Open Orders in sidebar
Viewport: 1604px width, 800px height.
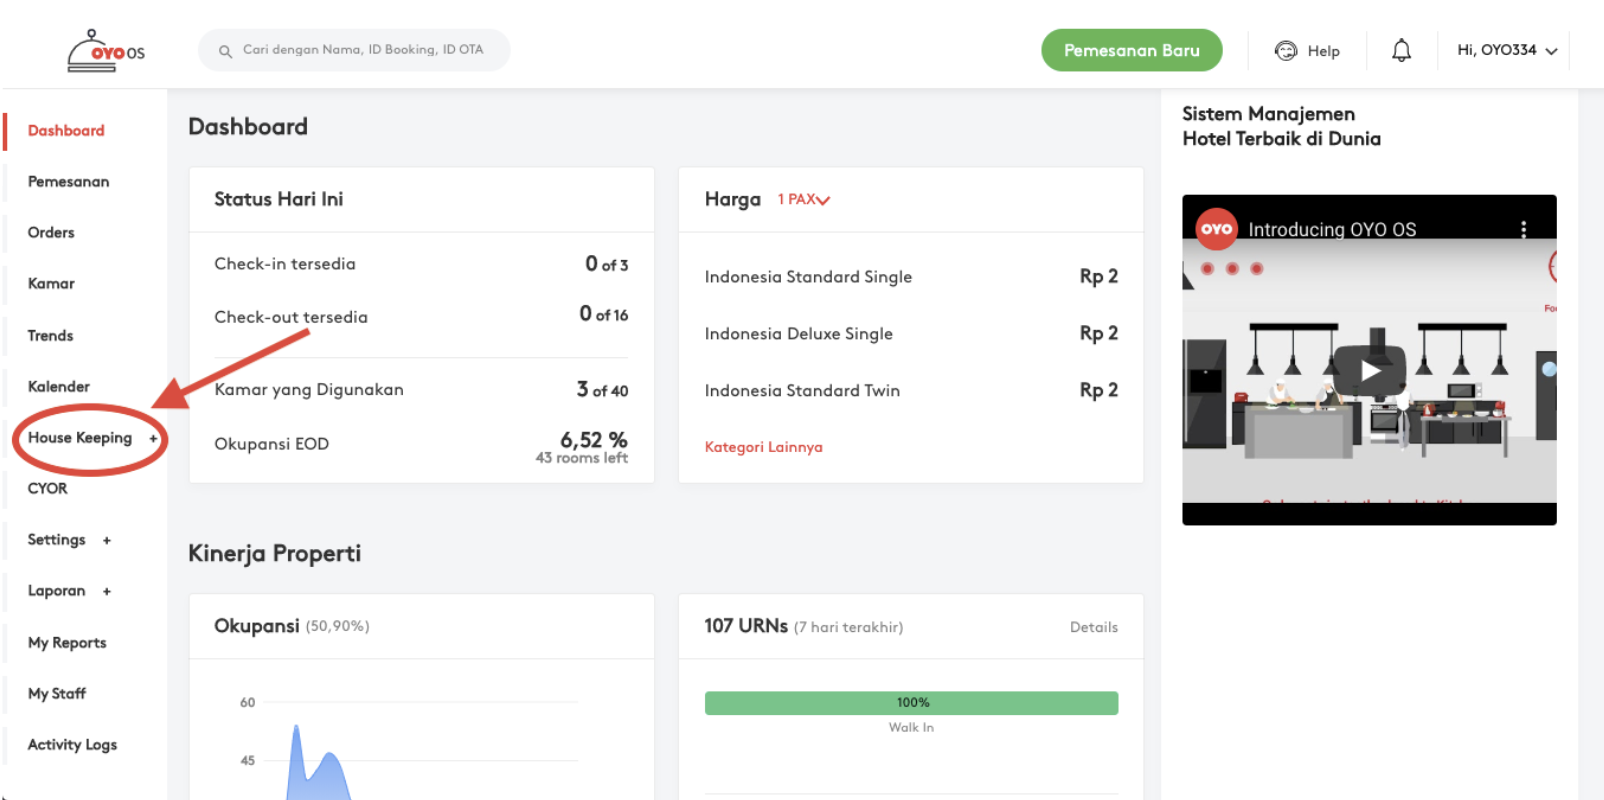point(51,232)
